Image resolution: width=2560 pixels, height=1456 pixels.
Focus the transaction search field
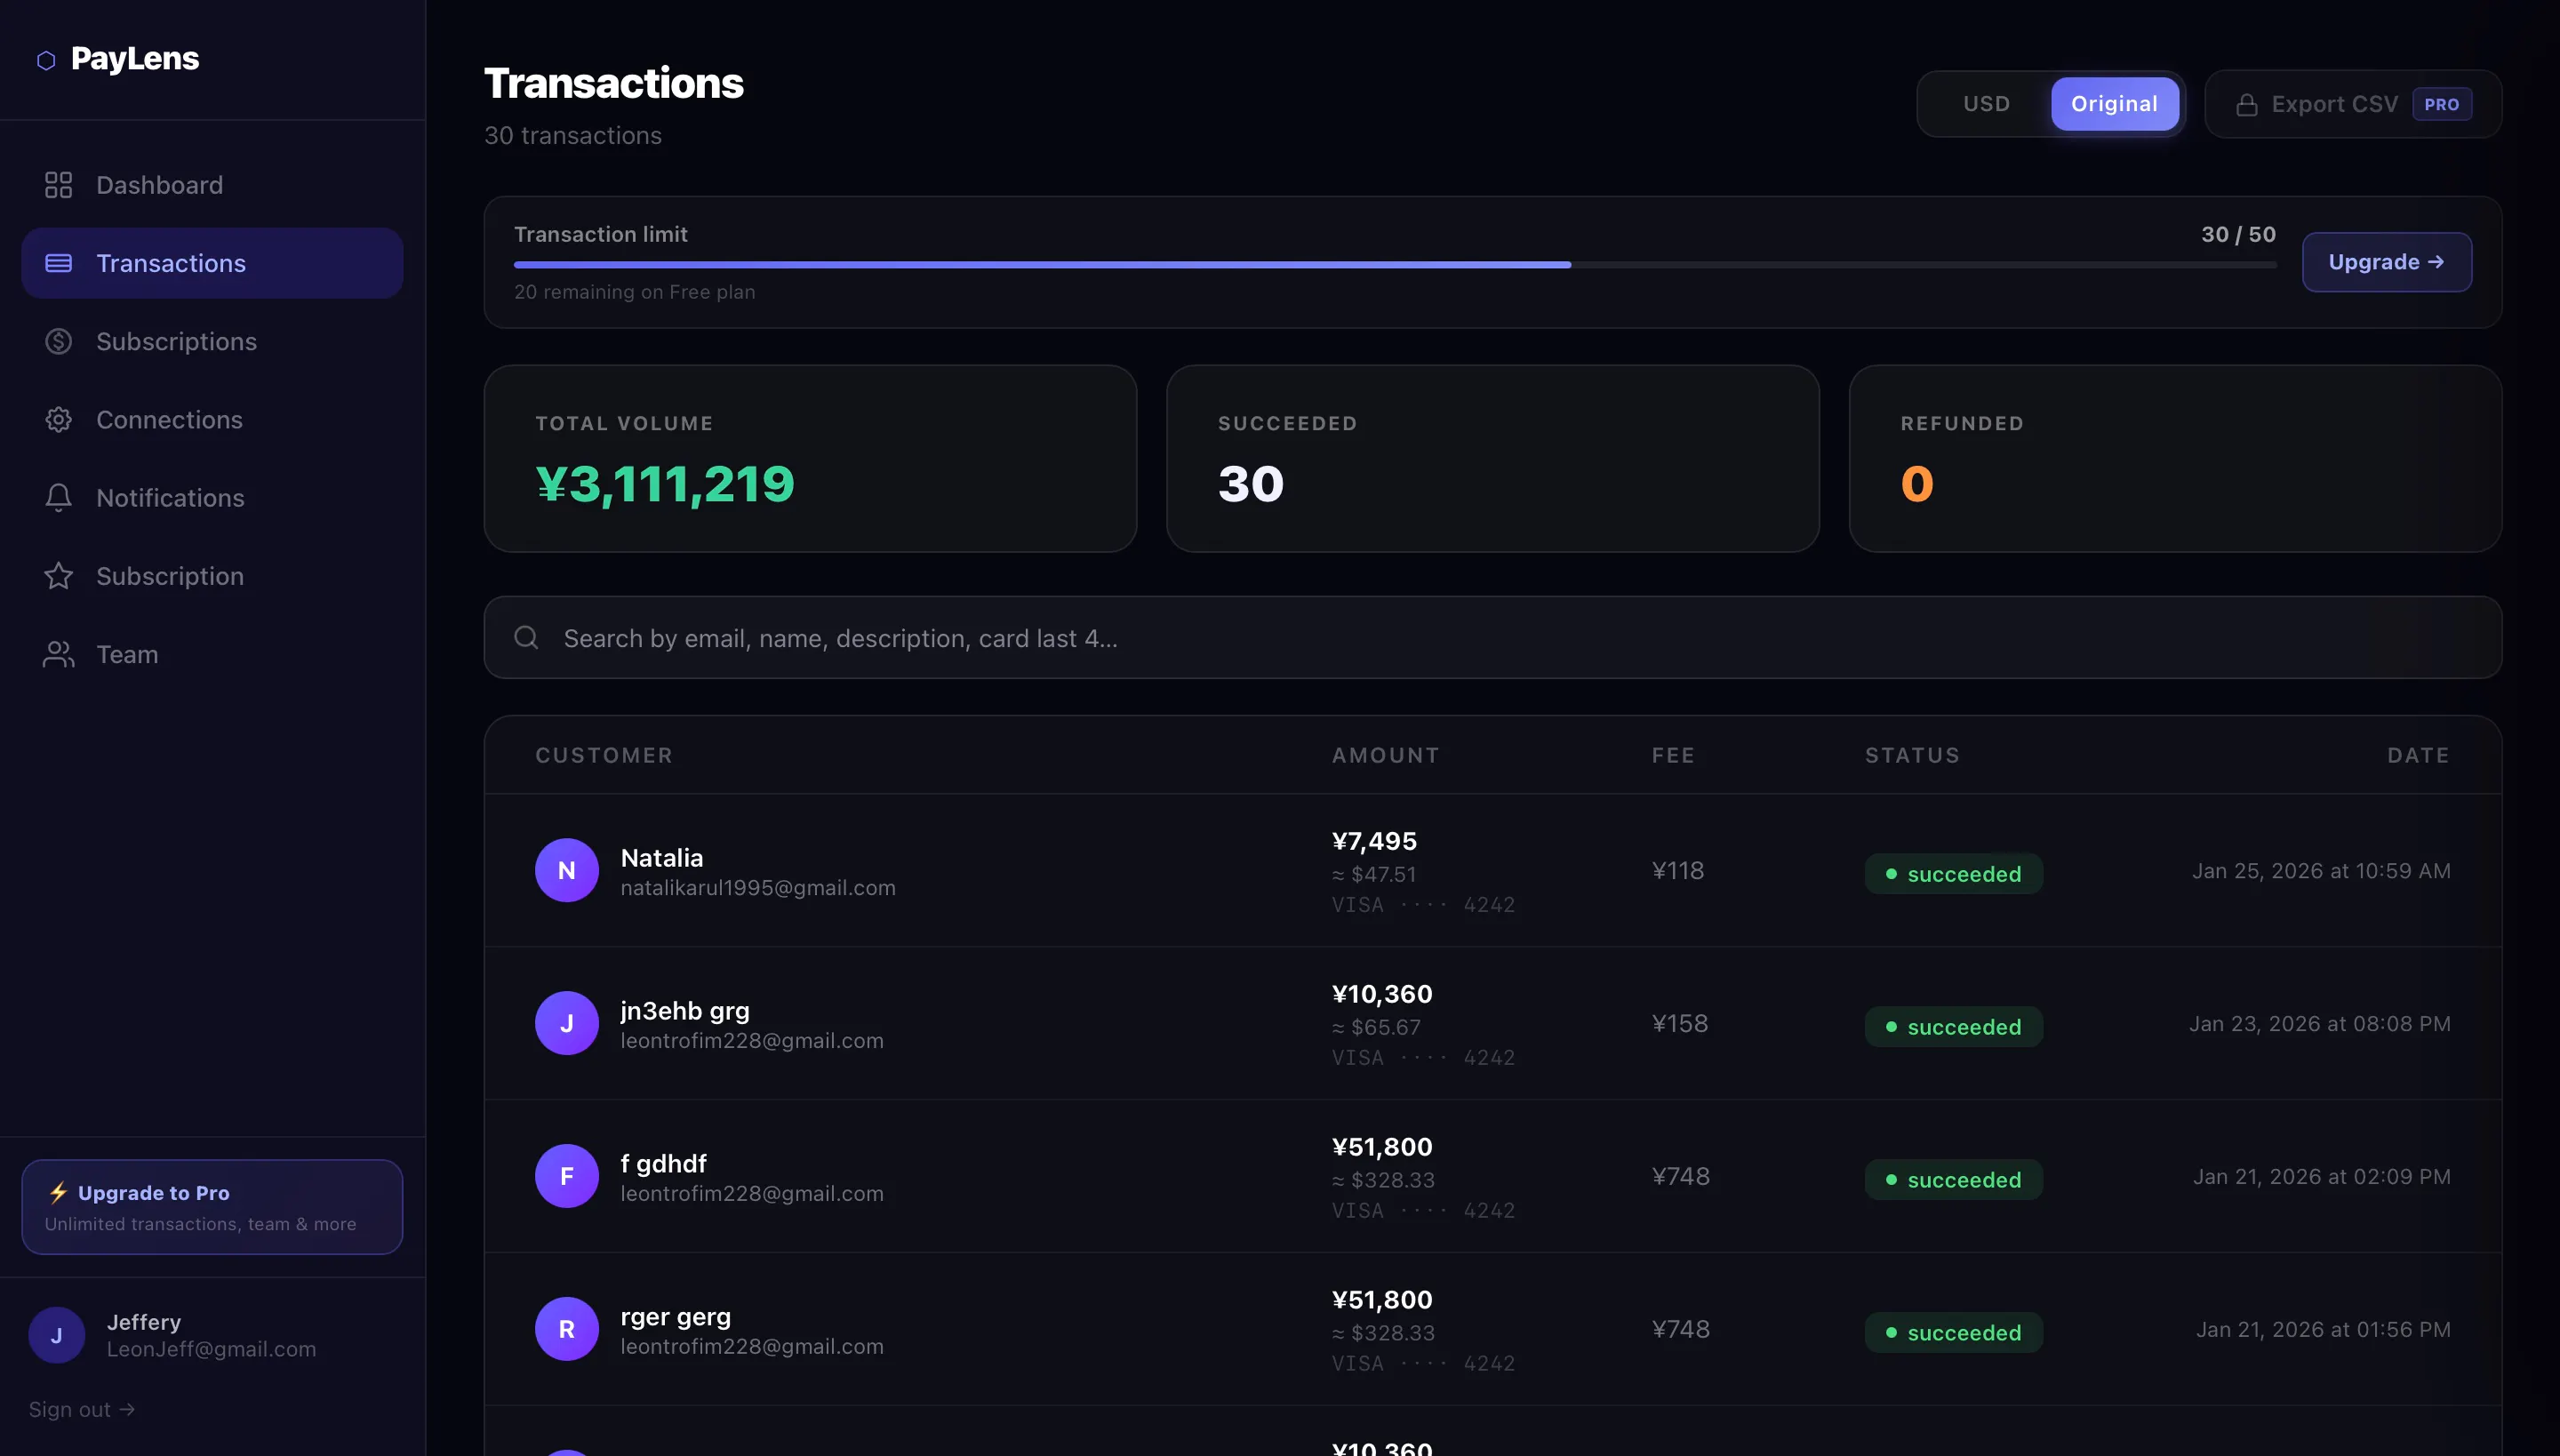(x=1493, y=638)
